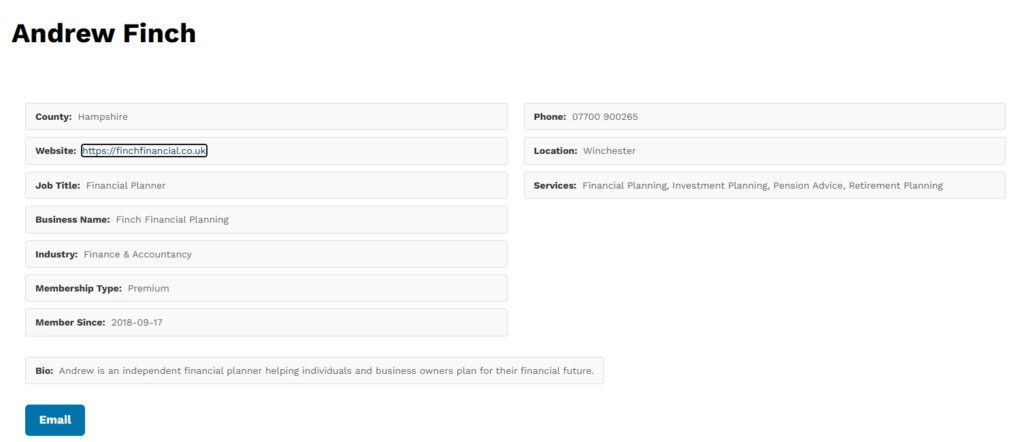Click the Bio label
Screen dimensions: 1024x442
coord(44,371)
